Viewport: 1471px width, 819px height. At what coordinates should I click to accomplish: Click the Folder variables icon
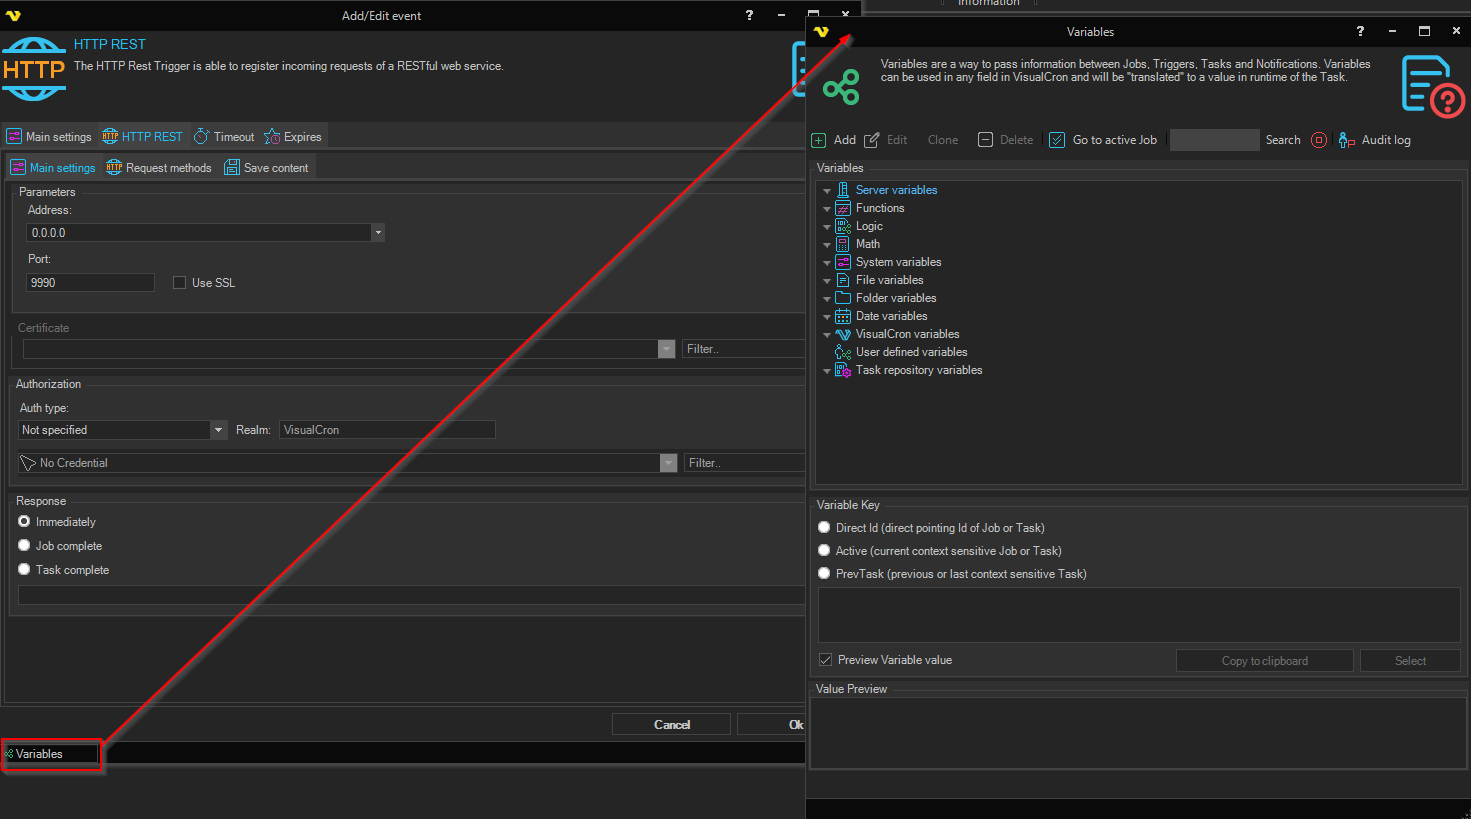coord(843,298)
